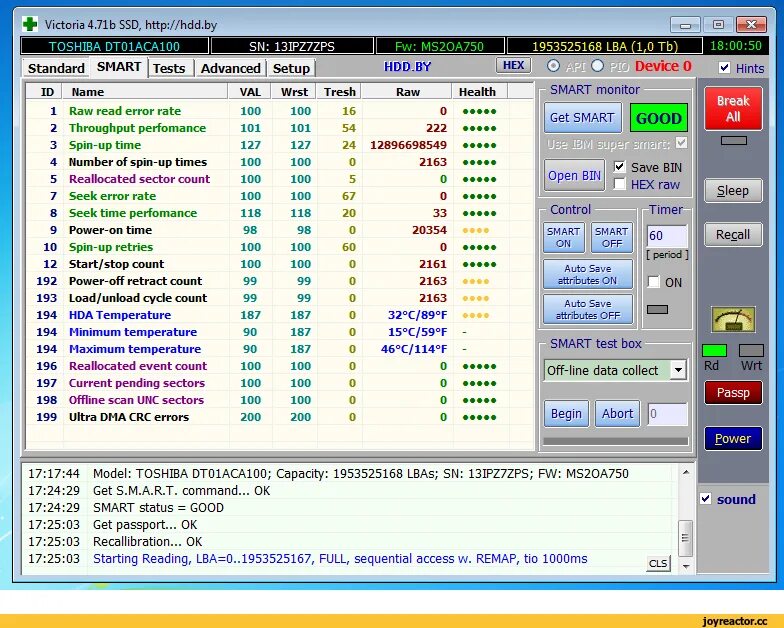Click the Seek error rate row
784x628 pixels.
tap(280, 196)
